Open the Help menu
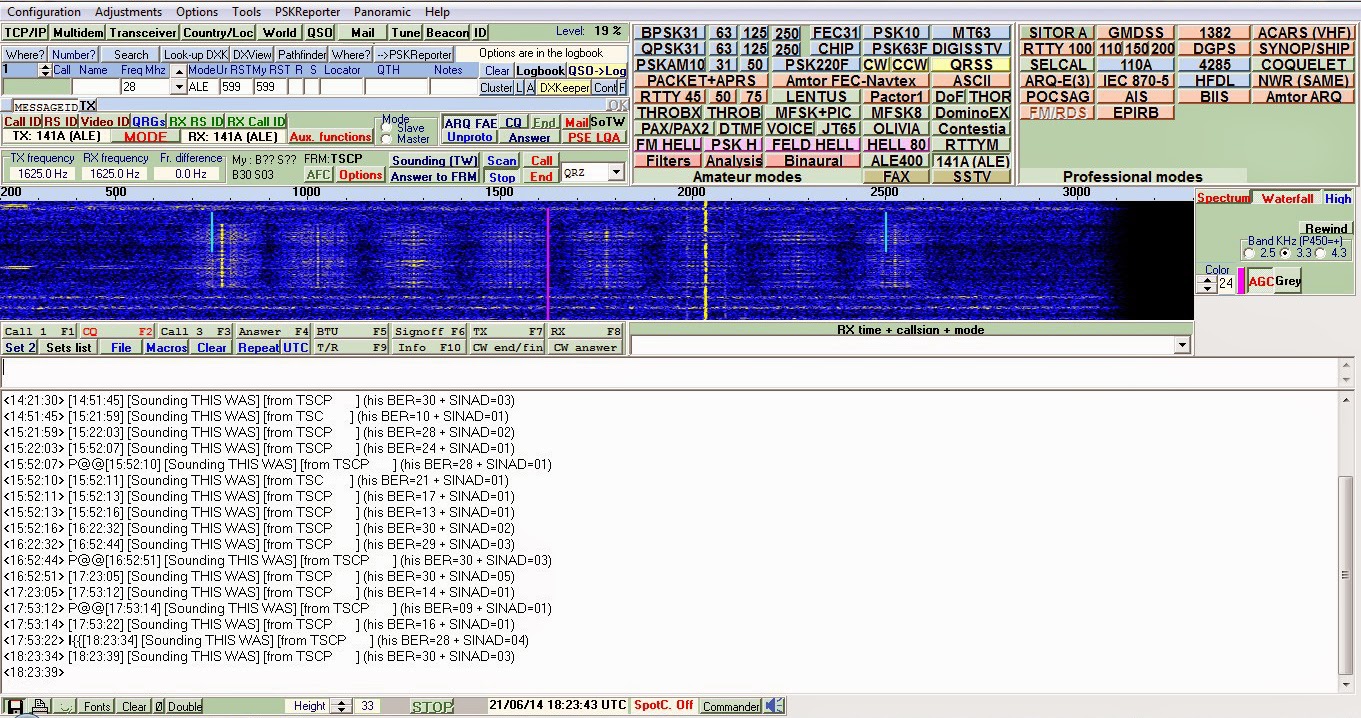Viewport: 1361px width, 718px height. point(437,12)
